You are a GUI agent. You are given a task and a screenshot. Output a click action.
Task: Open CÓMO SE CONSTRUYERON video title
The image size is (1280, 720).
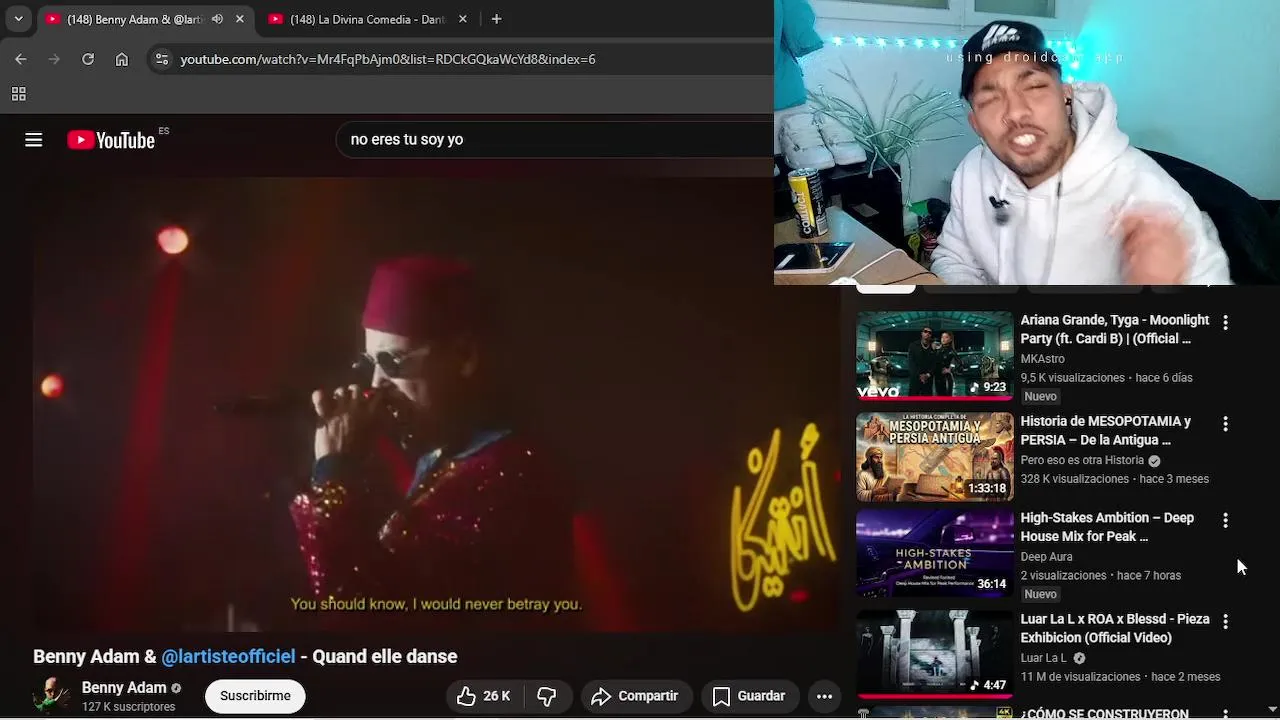coord(1104,714)
